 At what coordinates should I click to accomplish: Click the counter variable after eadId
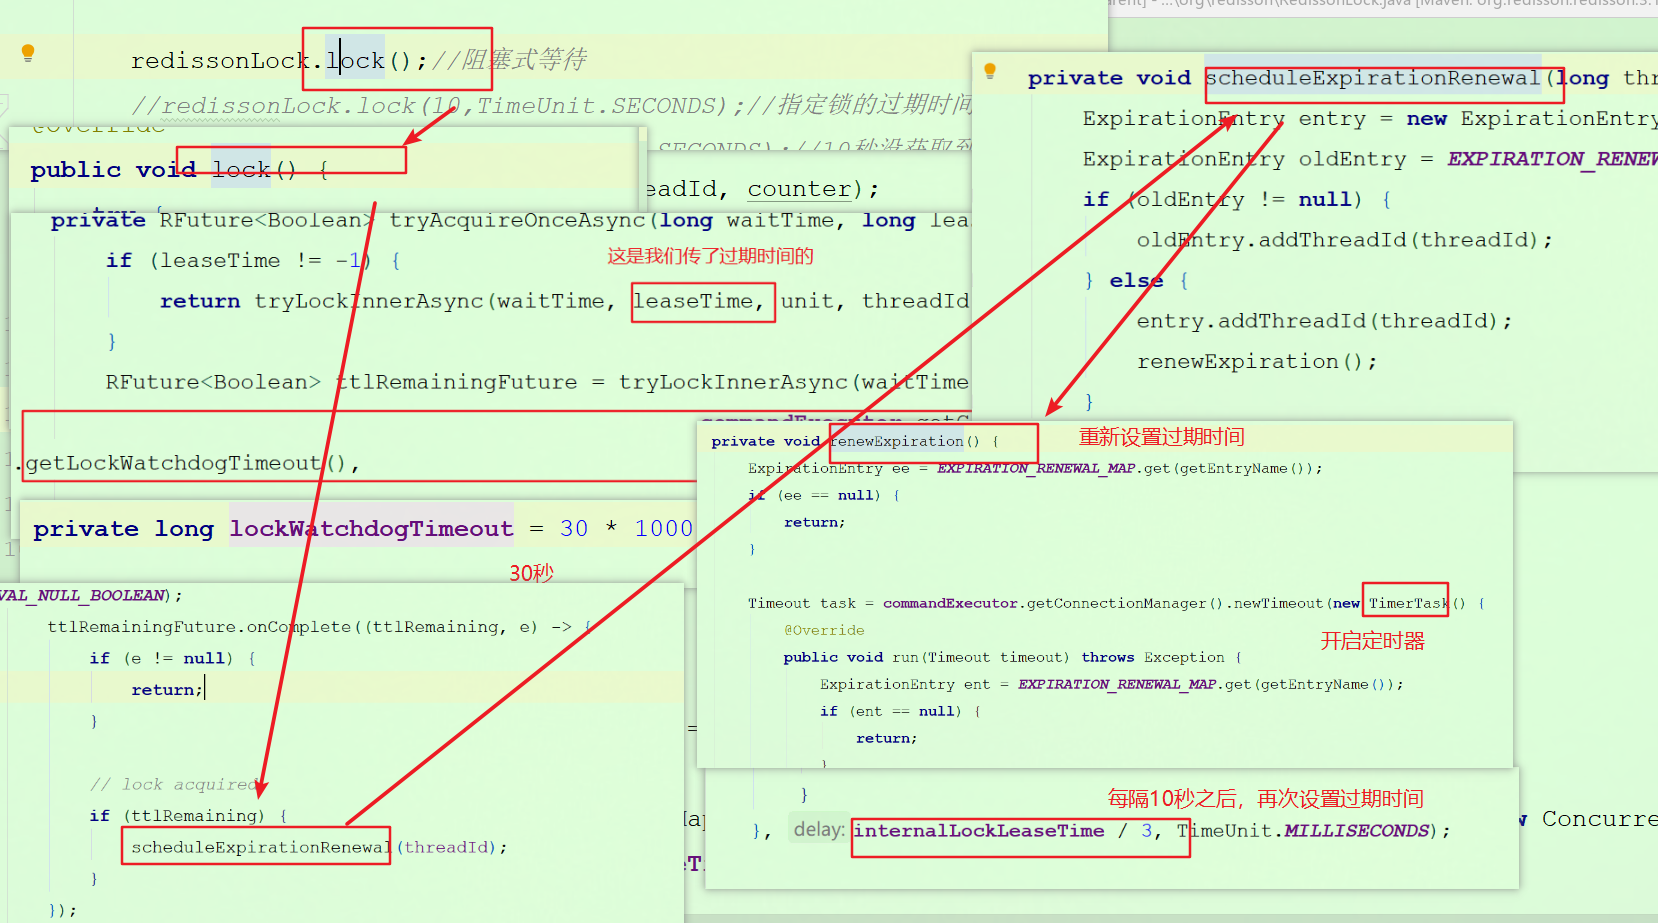(x=800, y=189)
